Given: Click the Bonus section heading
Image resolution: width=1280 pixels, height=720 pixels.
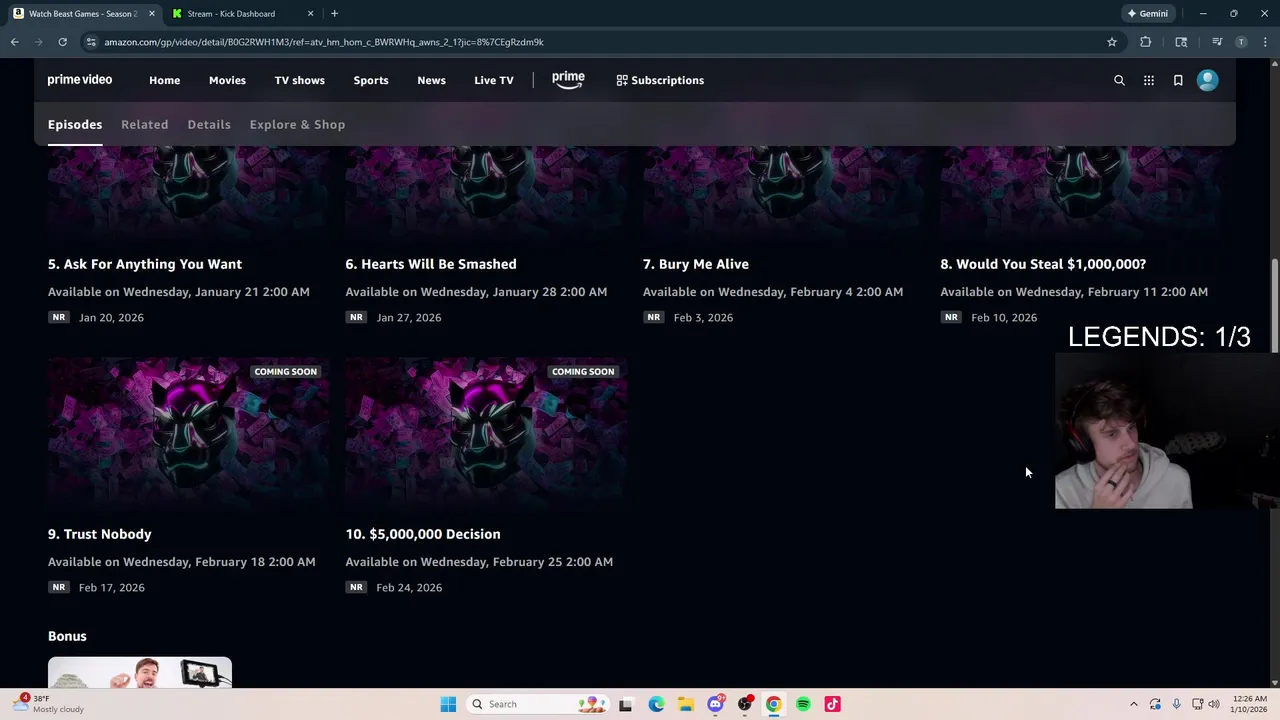Looking at the screenshot, I should coord(67,636).
